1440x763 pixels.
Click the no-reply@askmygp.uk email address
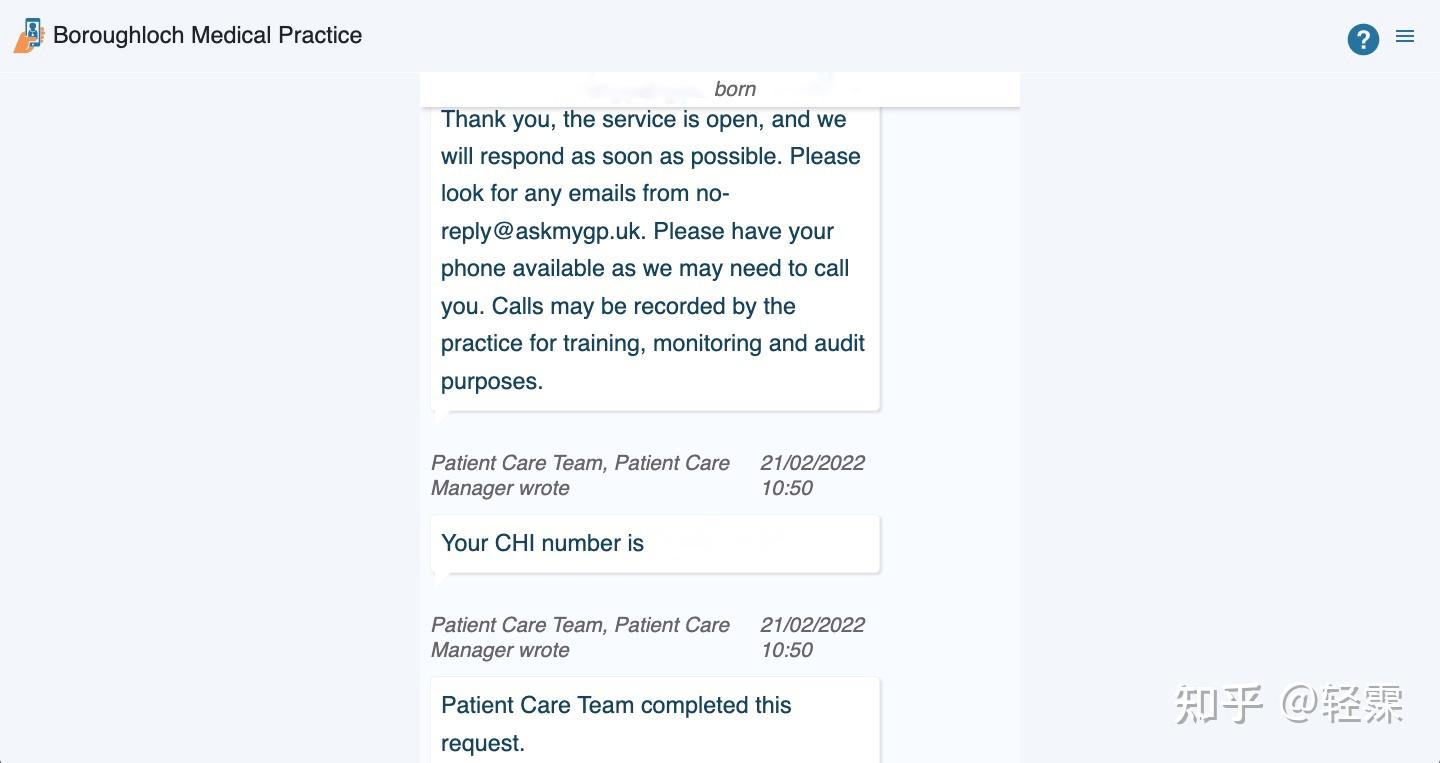(x=584, y=212)
